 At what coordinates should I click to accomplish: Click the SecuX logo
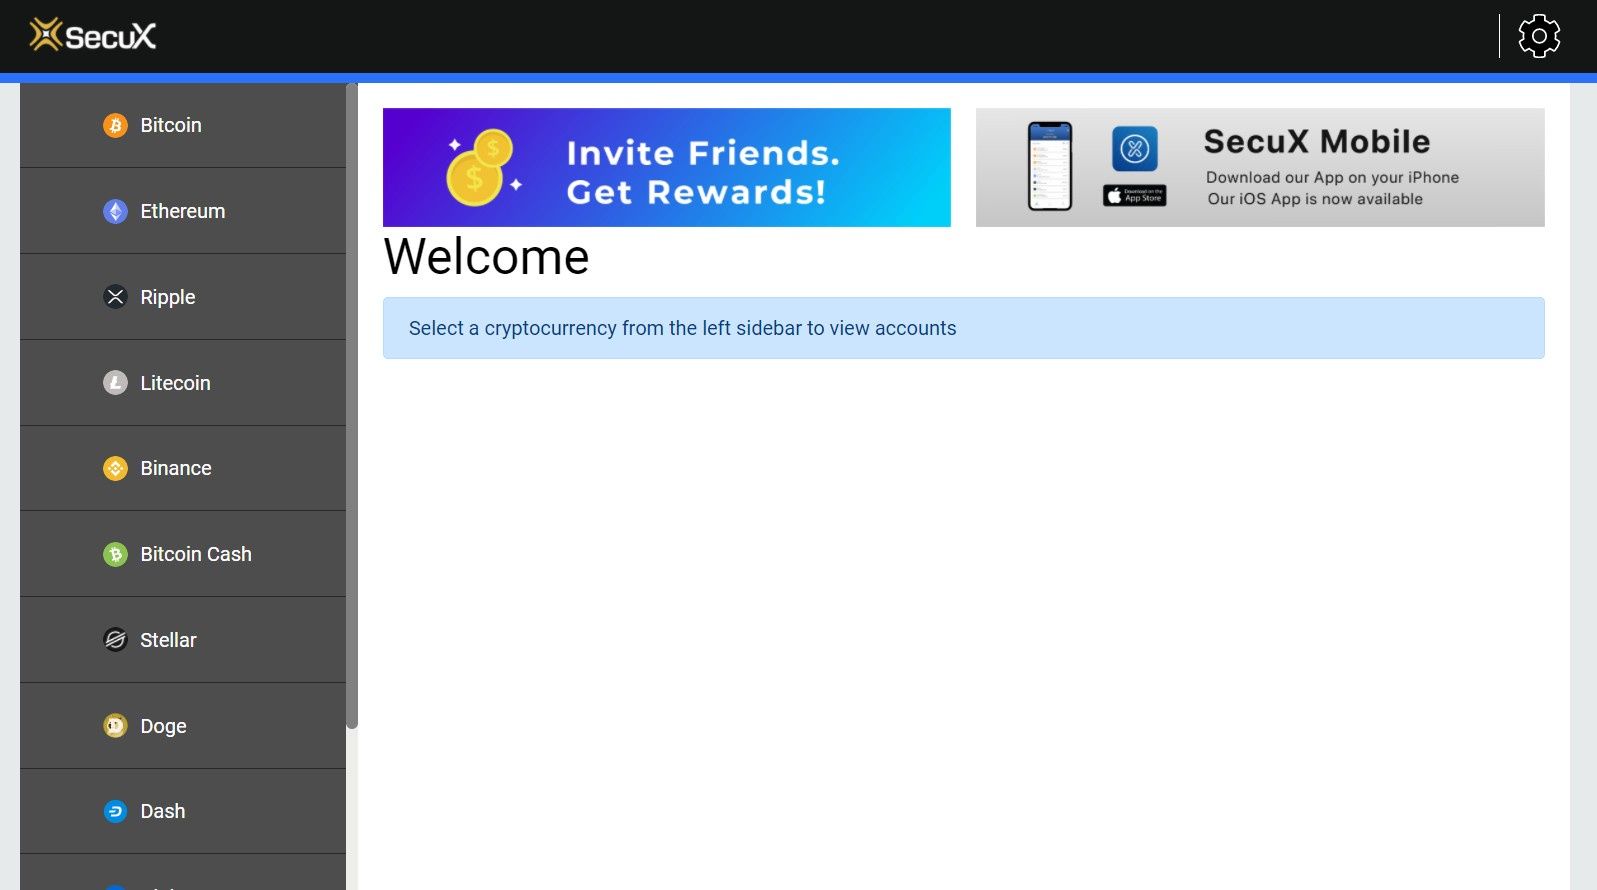93,35
